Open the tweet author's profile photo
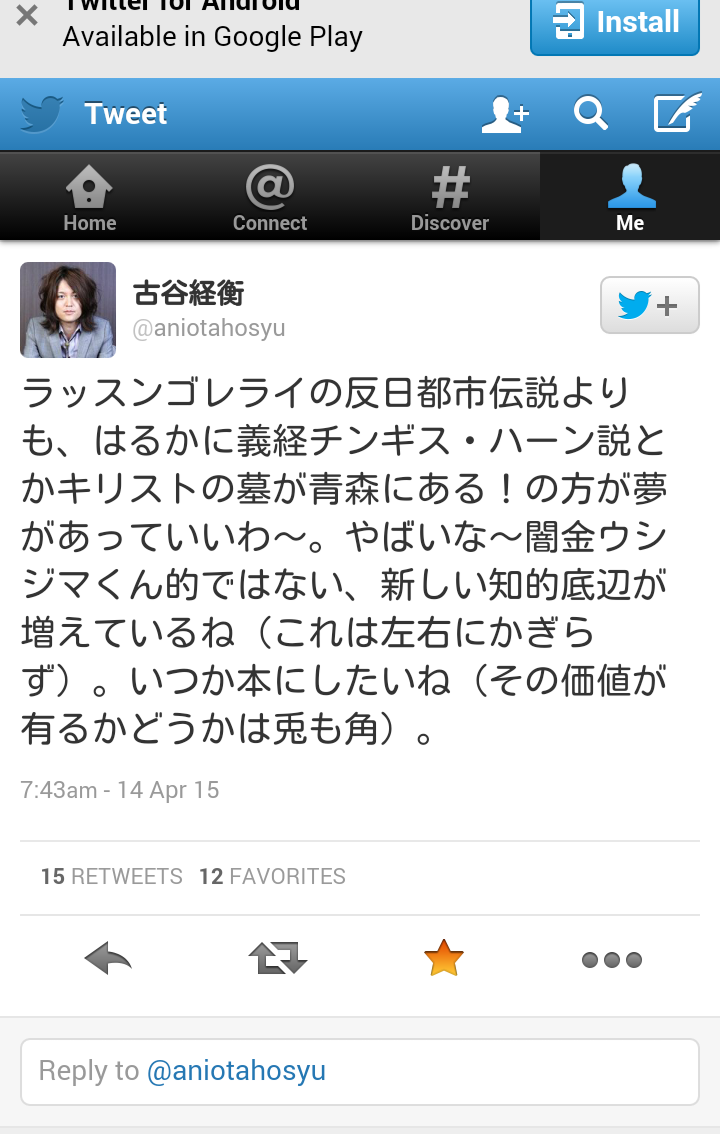Viewport: 720px width, 1134px height. pyautogui.click(x=68, y=310)
